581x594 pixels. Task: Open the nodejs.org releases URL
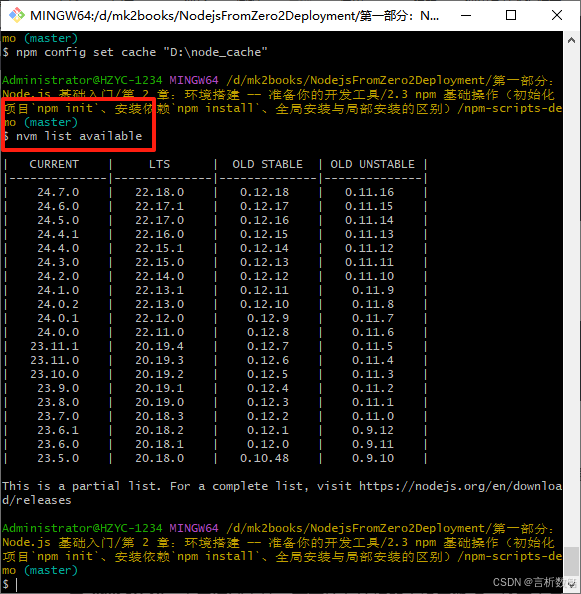(460, 486)
